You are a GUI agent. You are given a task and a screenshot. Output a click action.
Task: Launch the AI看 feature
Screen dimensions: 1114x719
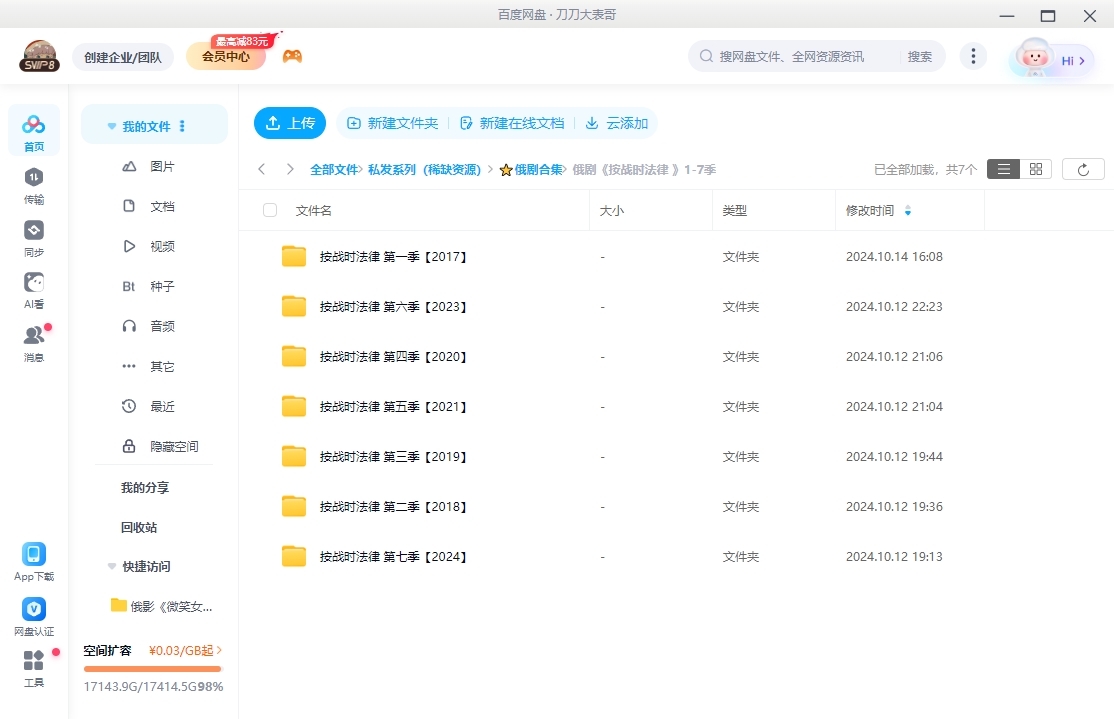pyautogui.click(x=34, y=290)
